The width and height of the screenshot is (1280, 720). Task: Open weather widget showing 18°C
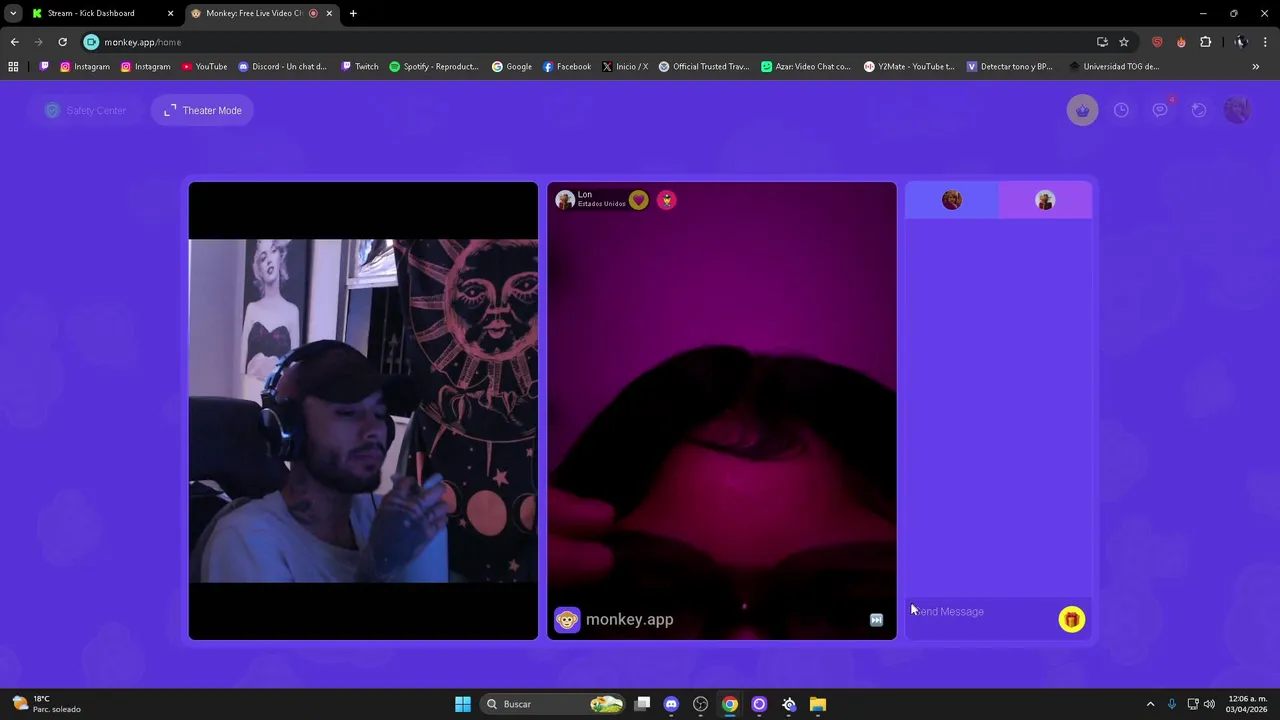46,704
